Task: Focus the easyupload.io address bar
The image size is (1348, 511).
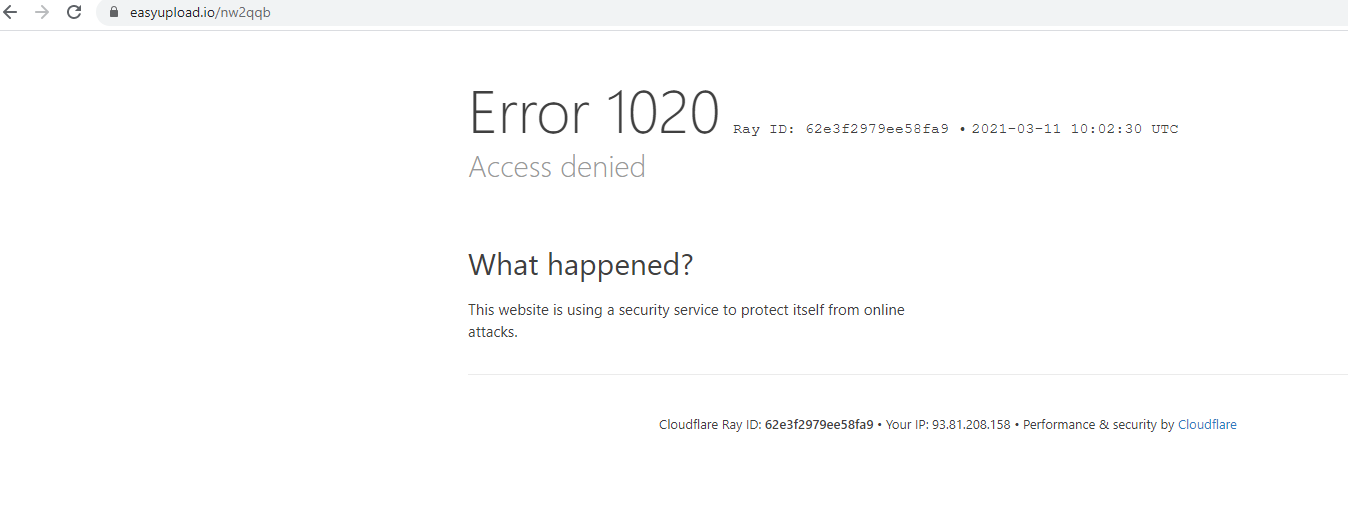Action: [720, 13]
